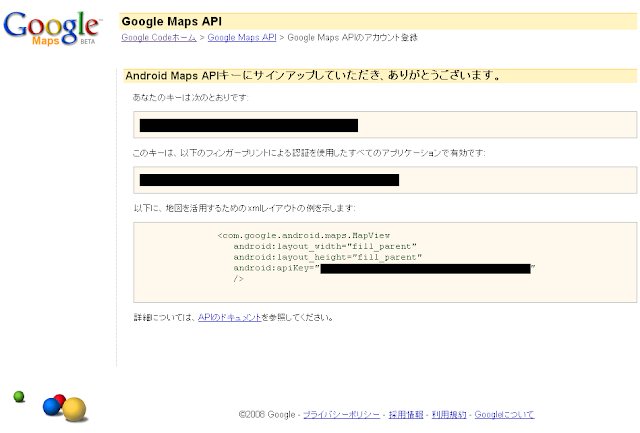The width and height of the screenshot is (640, 433).
Task: Open the APIのドキュメント link
Action: (229, 318)
